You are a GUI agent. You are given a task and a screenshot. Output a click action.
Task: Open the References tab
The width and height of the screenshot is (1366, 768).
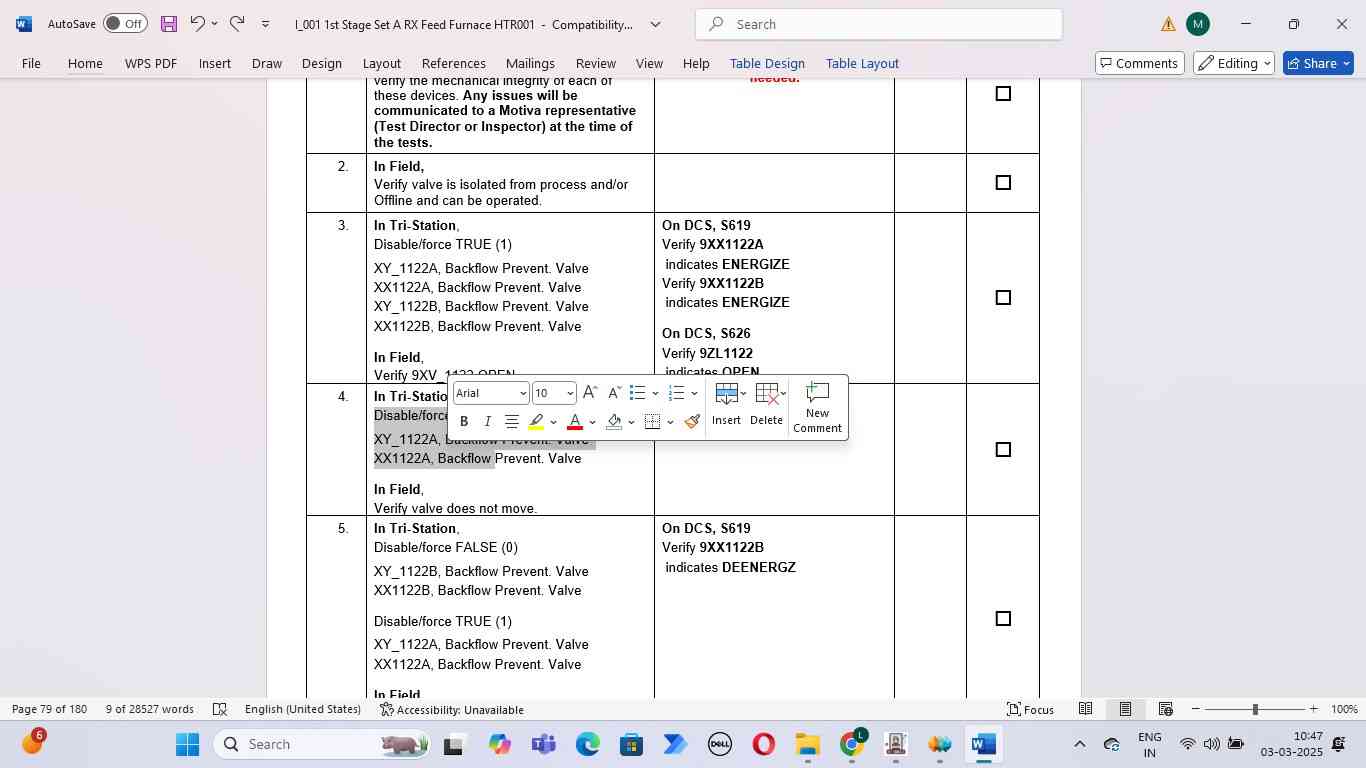tap(453, 63)
